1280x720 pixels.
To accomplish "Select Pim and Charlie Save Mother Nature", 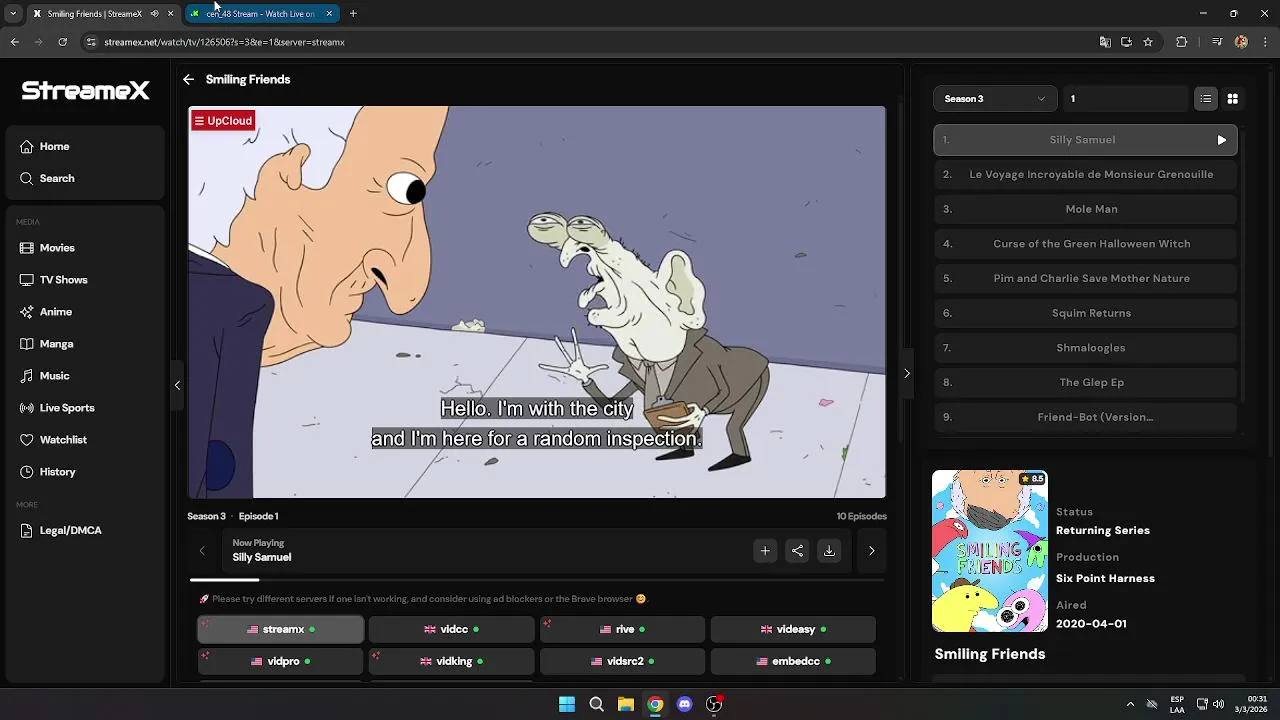I will [1085, 278].
